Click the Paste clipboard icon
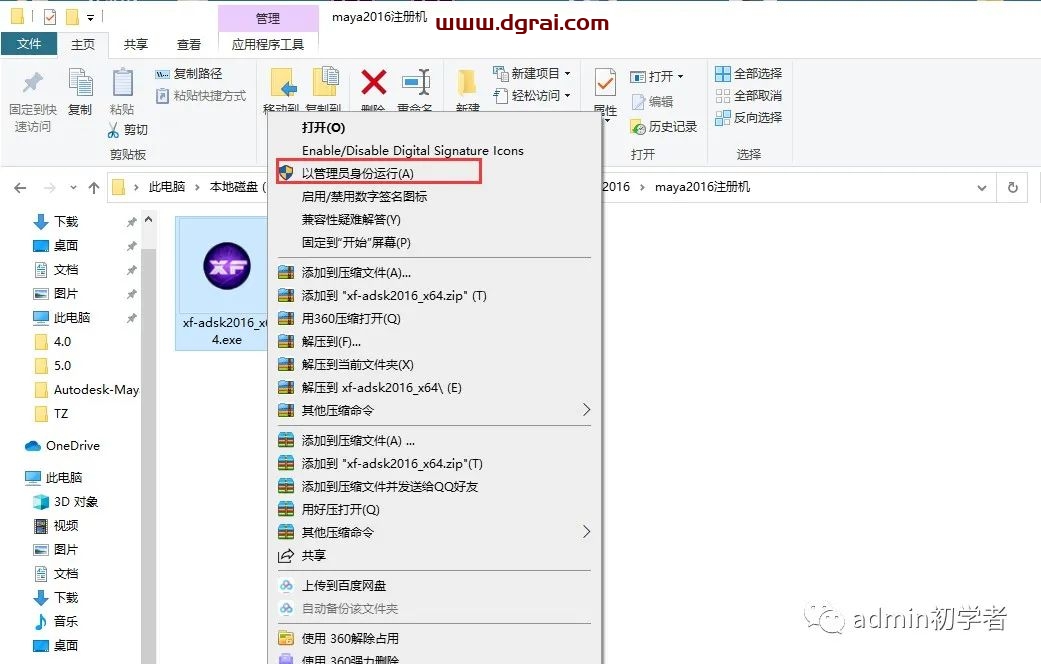This screenshot has height=664, width=1041. (x=122, y=84)
